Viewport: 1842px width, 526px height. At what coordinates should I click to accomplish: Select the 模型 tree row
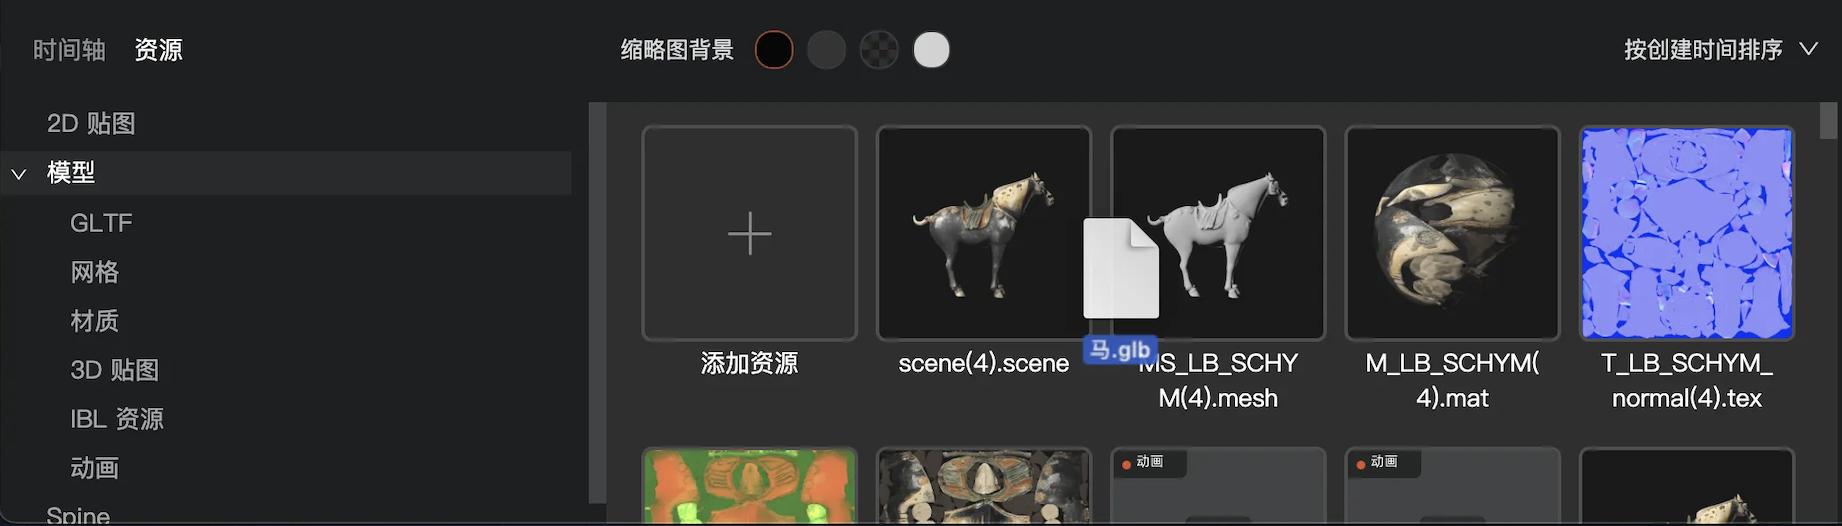pyautogui.click(x=286, y=172)
